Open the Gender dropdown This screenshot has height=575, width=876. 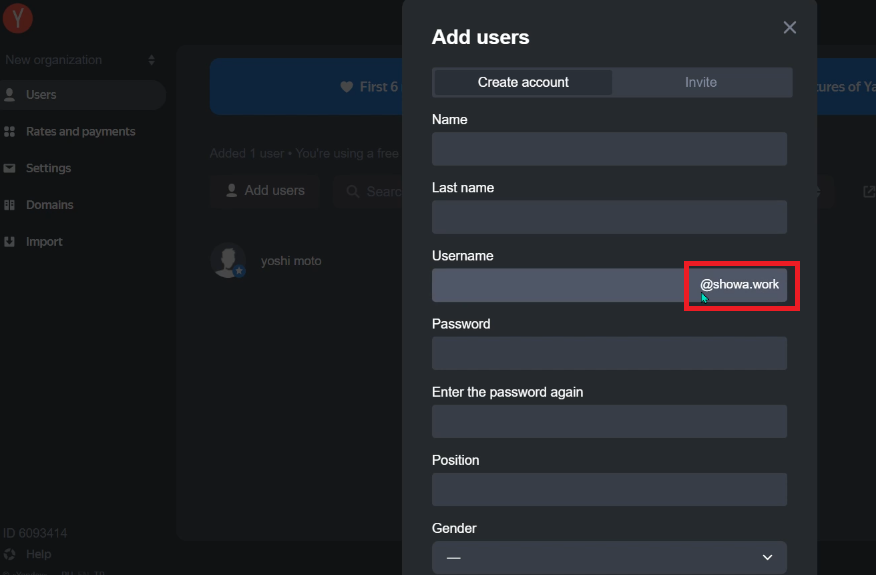point(609,557)
